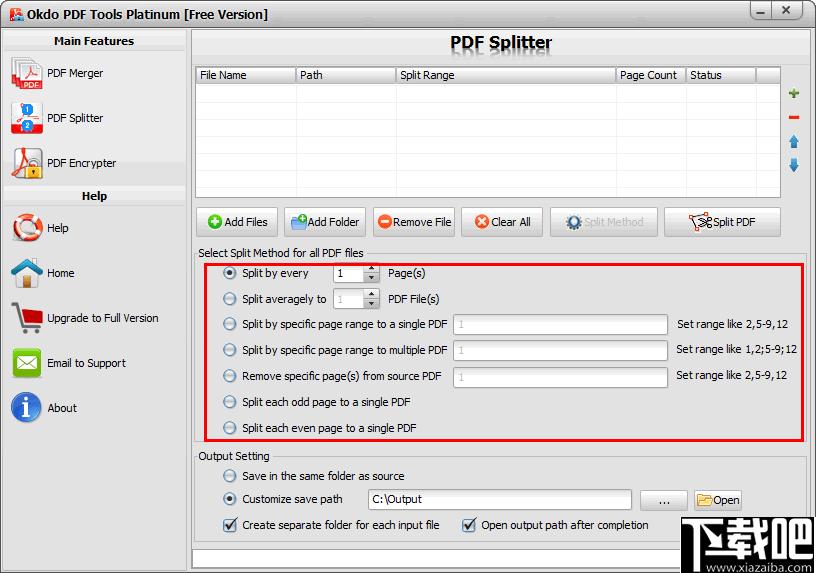This screenshot has height=573, width=816.
Task: Open the Help lifebuoy icon
Action: pos(27,228)
